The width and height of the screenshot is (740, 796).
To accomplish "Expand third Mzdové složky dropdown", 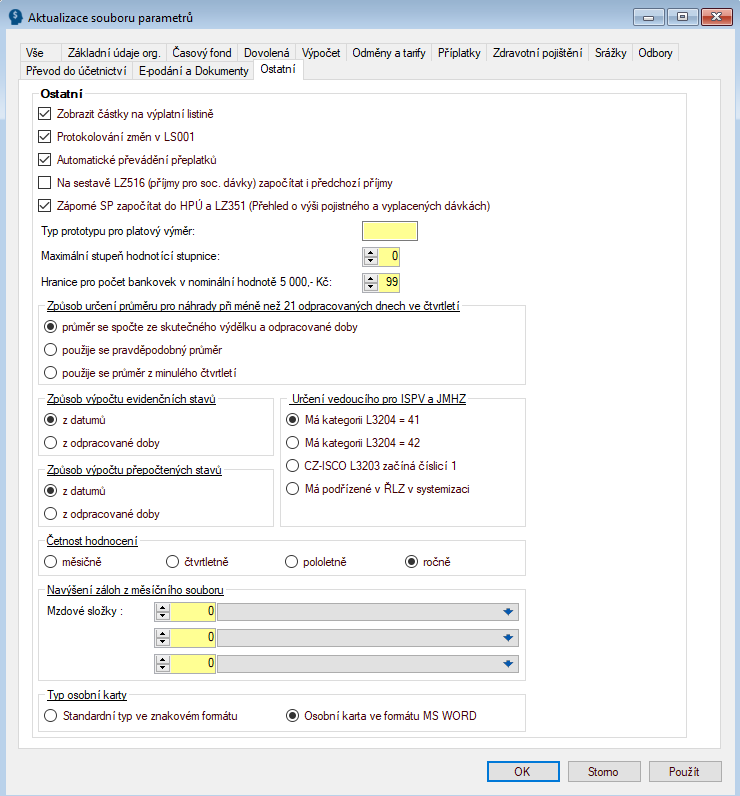I will [x=508, y=663].
